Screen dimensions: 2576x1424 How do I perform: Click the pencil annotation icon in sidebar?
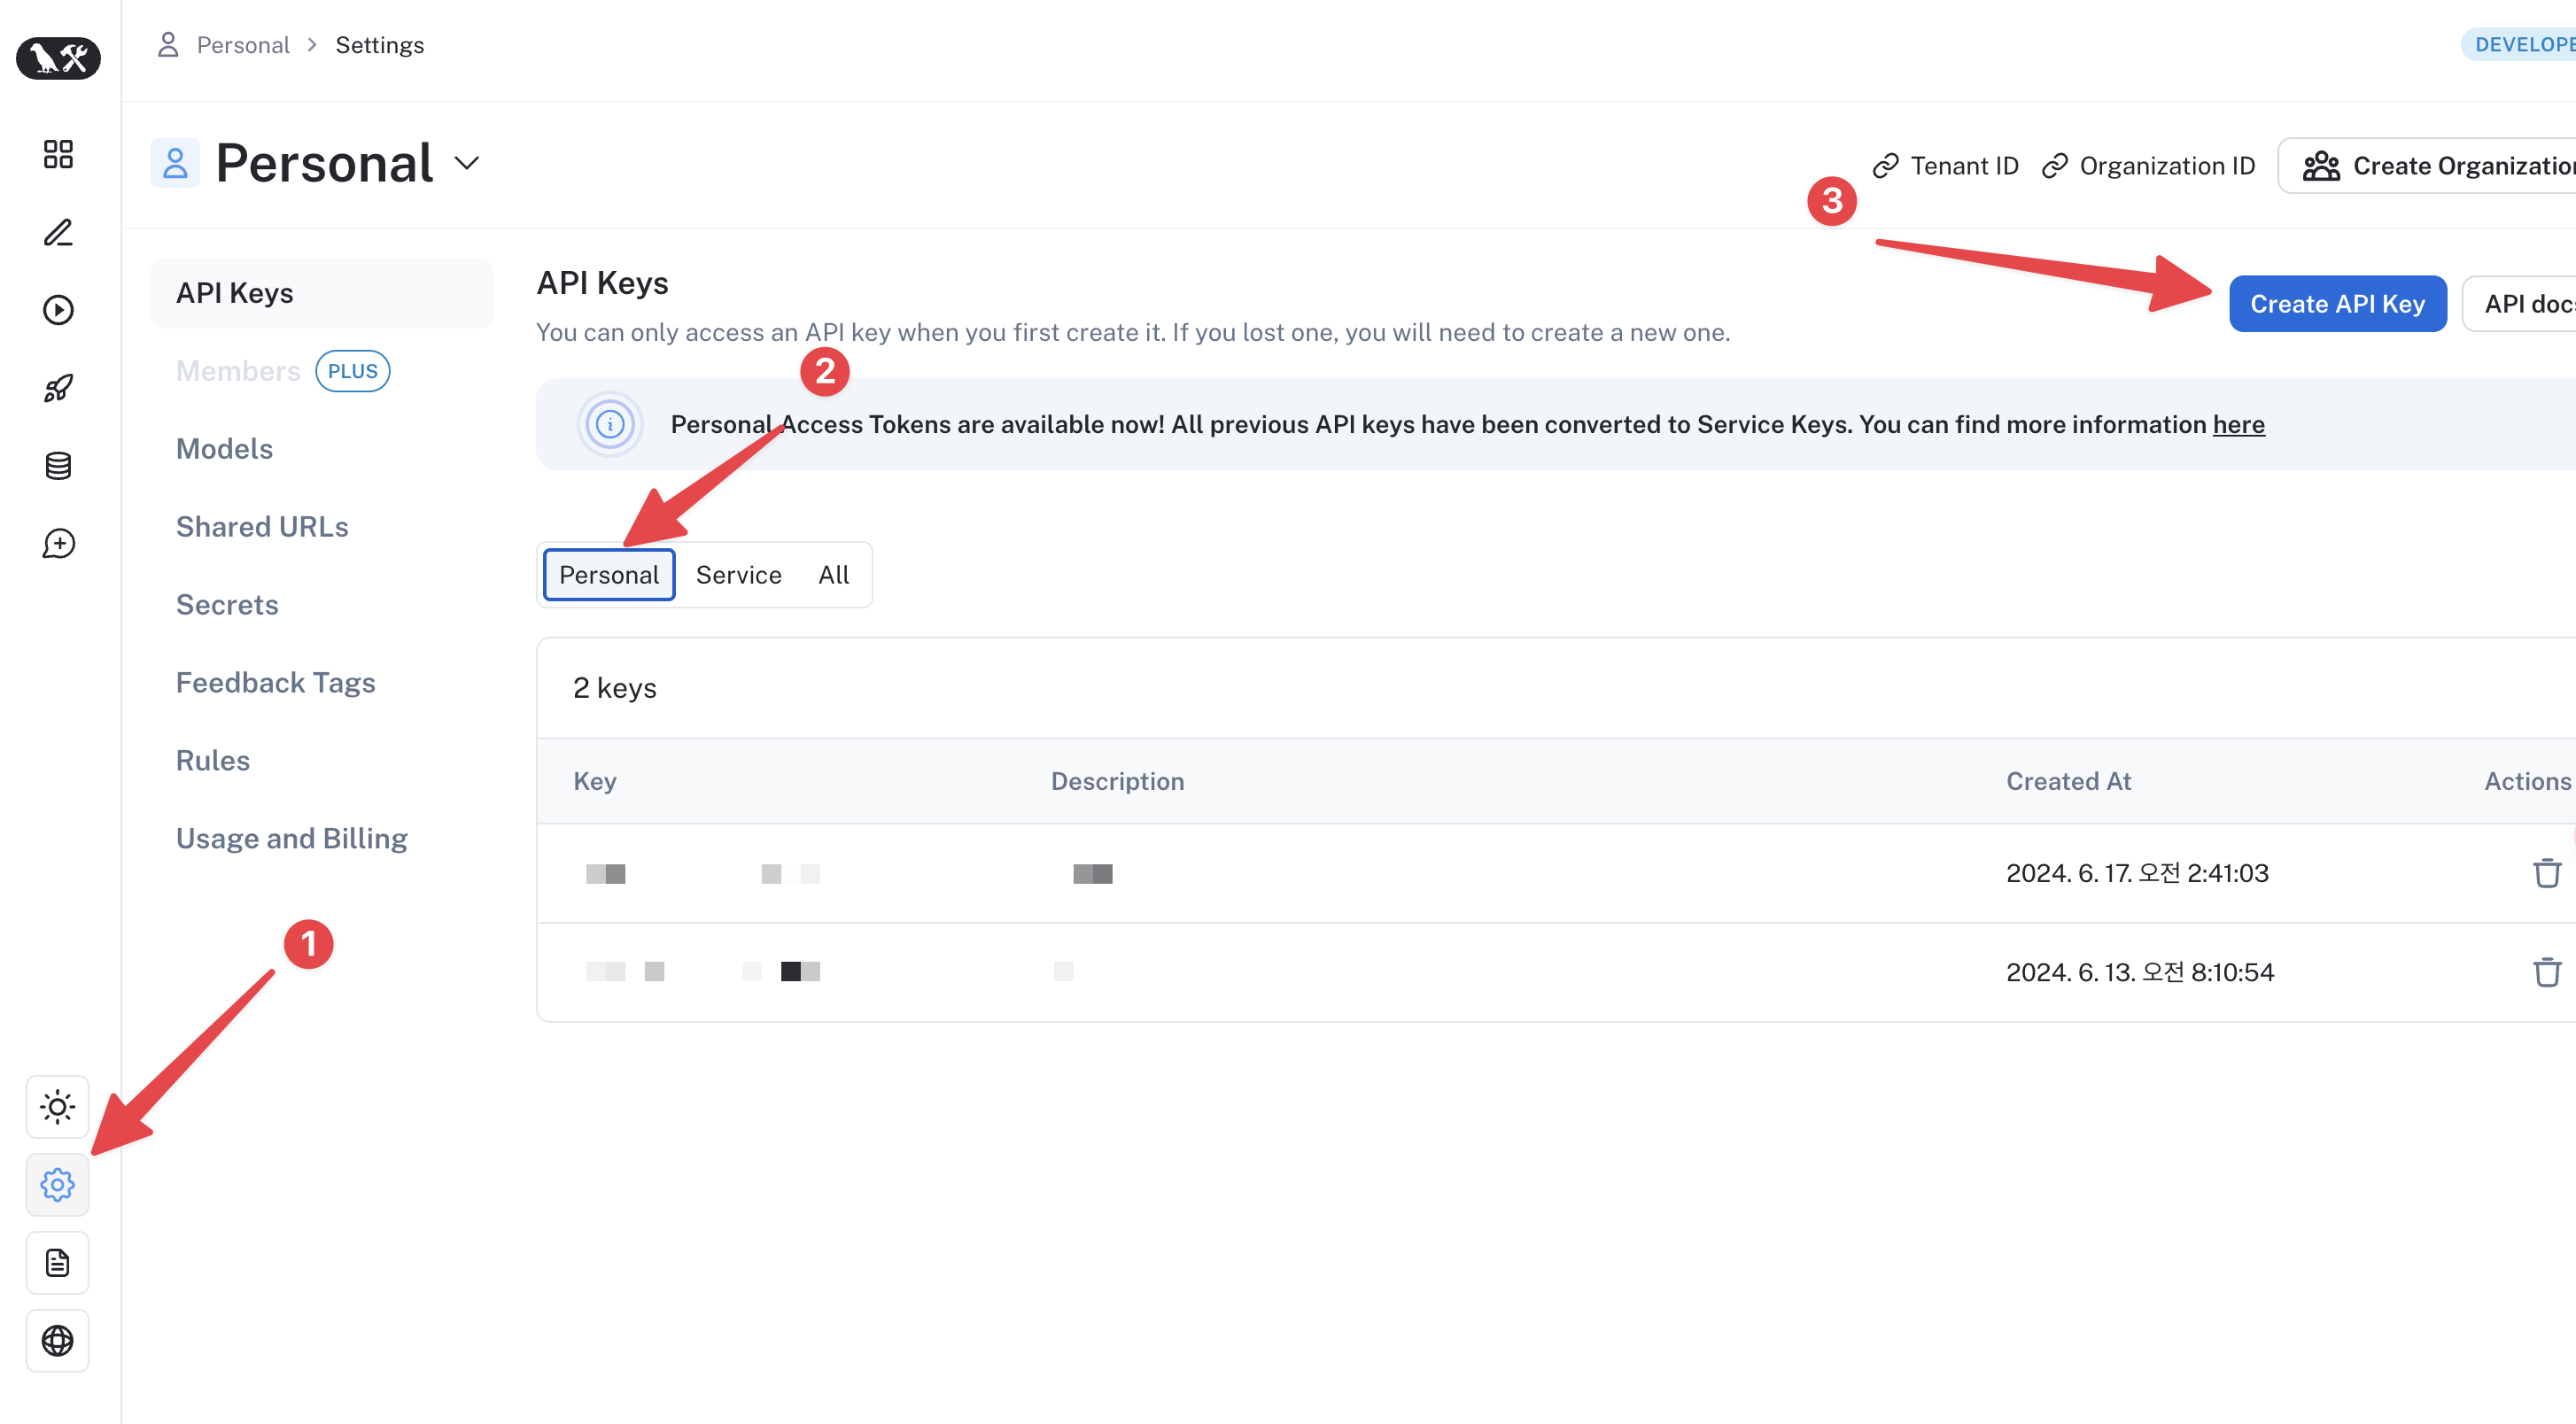click(58, 232)
